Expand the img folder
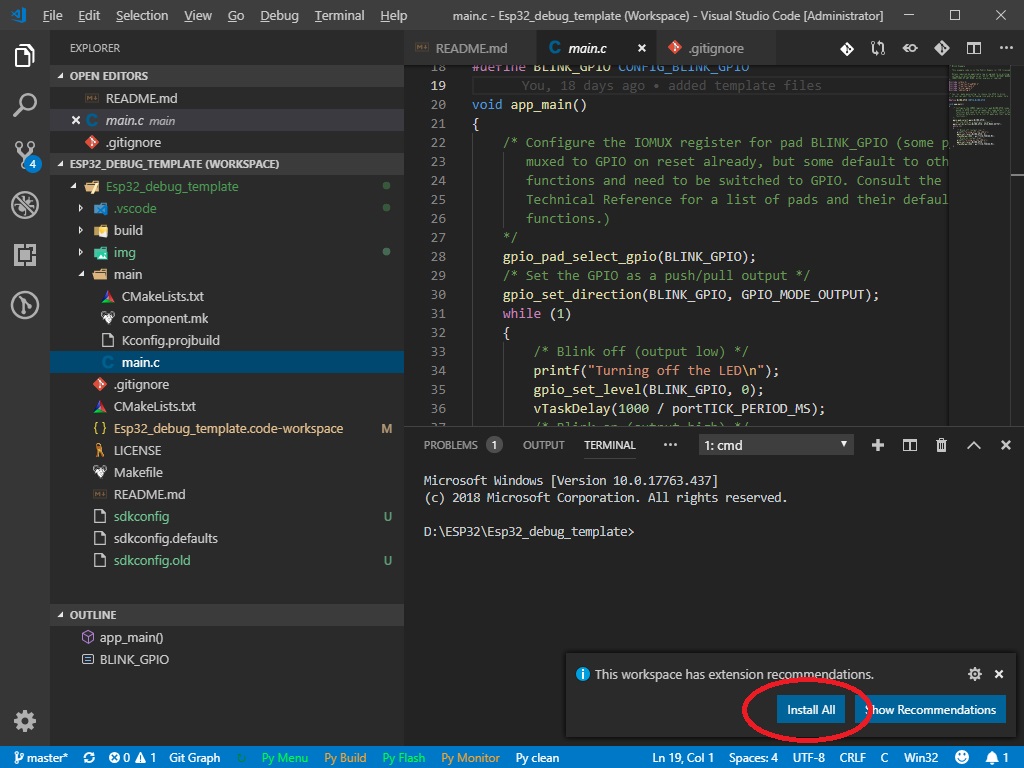Screen dimensions: 1024x768 [x=81, y=252]
